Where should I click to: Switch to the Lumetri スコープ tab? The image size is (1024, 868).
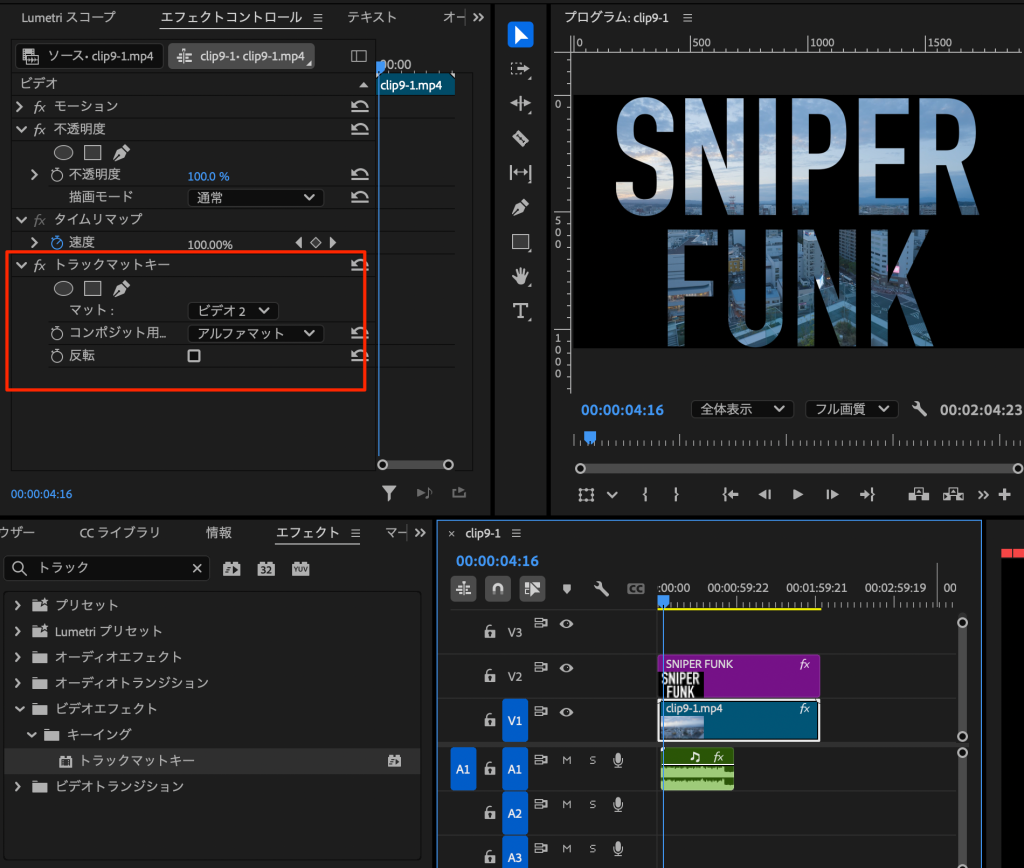pyautogui.click(x=68, y=17)
